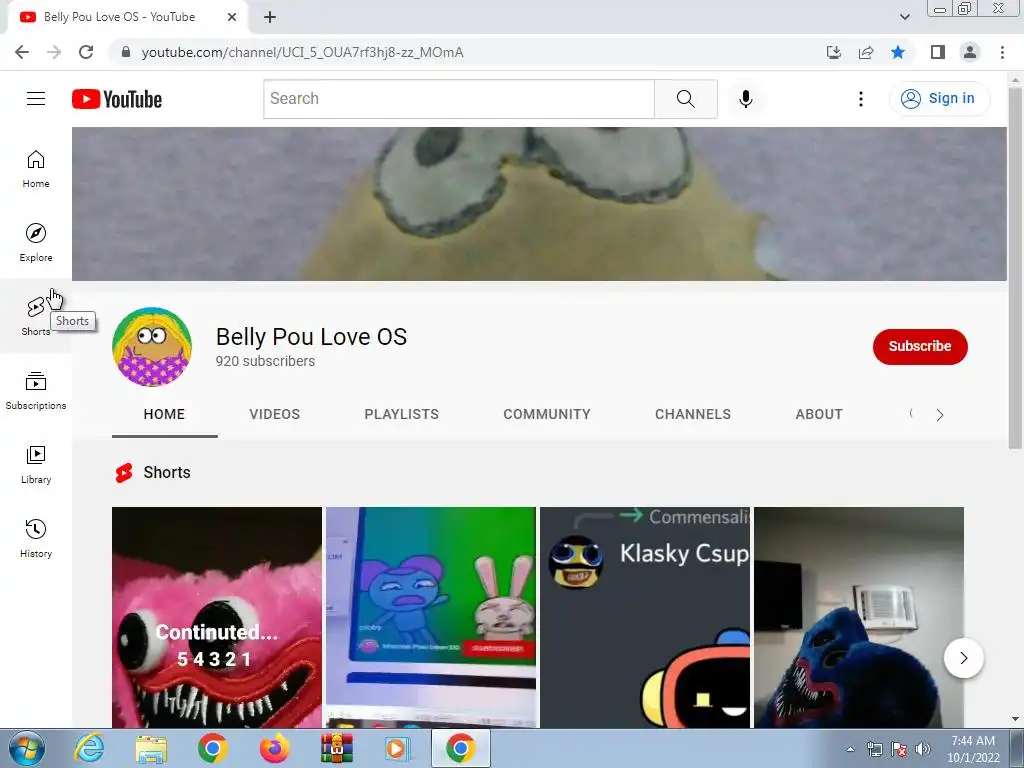The width and height of the screenshot is (1024, 768).
Task: Switch to the VIDEOS tab
Action: [274, 414]
